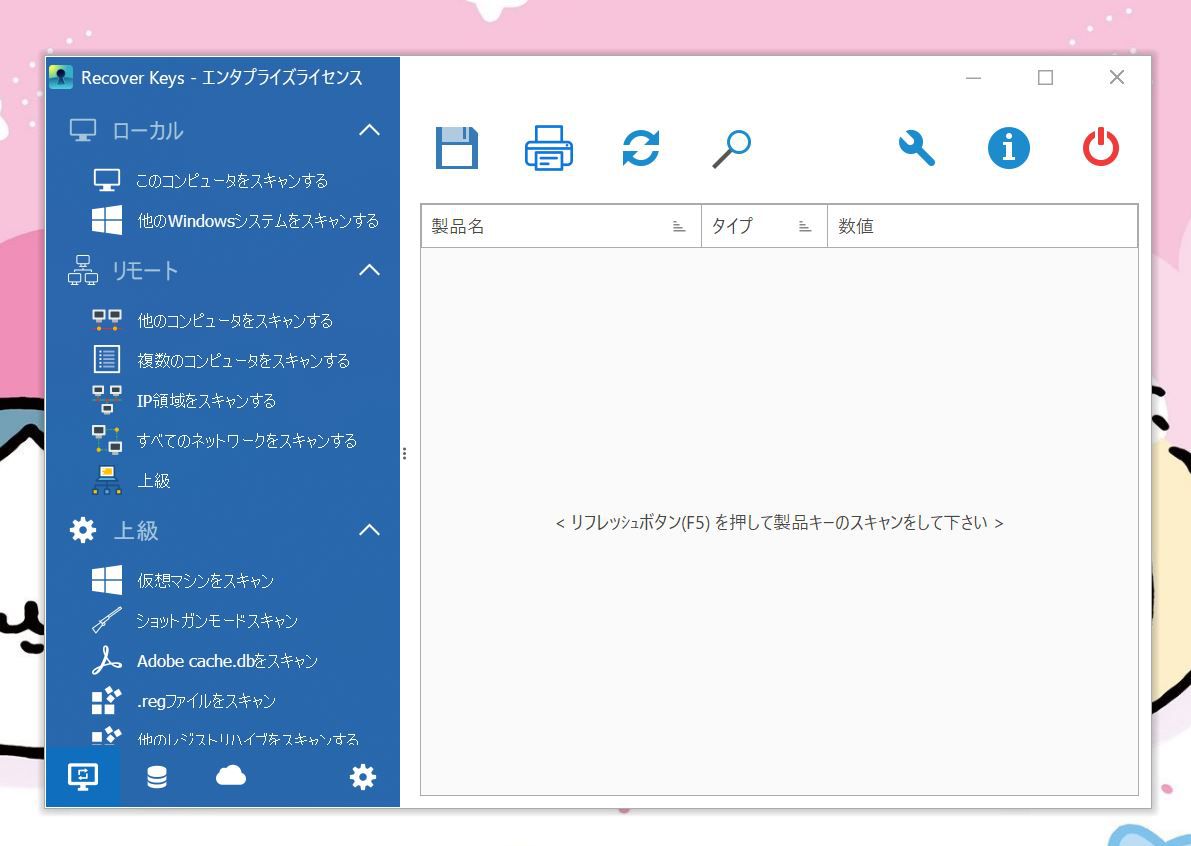Click the リフレッシュボタン(F5) hint text
1191x846 pixels.
[779, 522]
